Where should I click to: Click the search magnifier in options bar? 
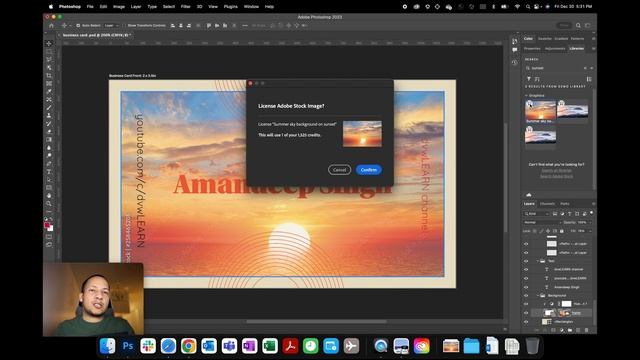[578, 25]
